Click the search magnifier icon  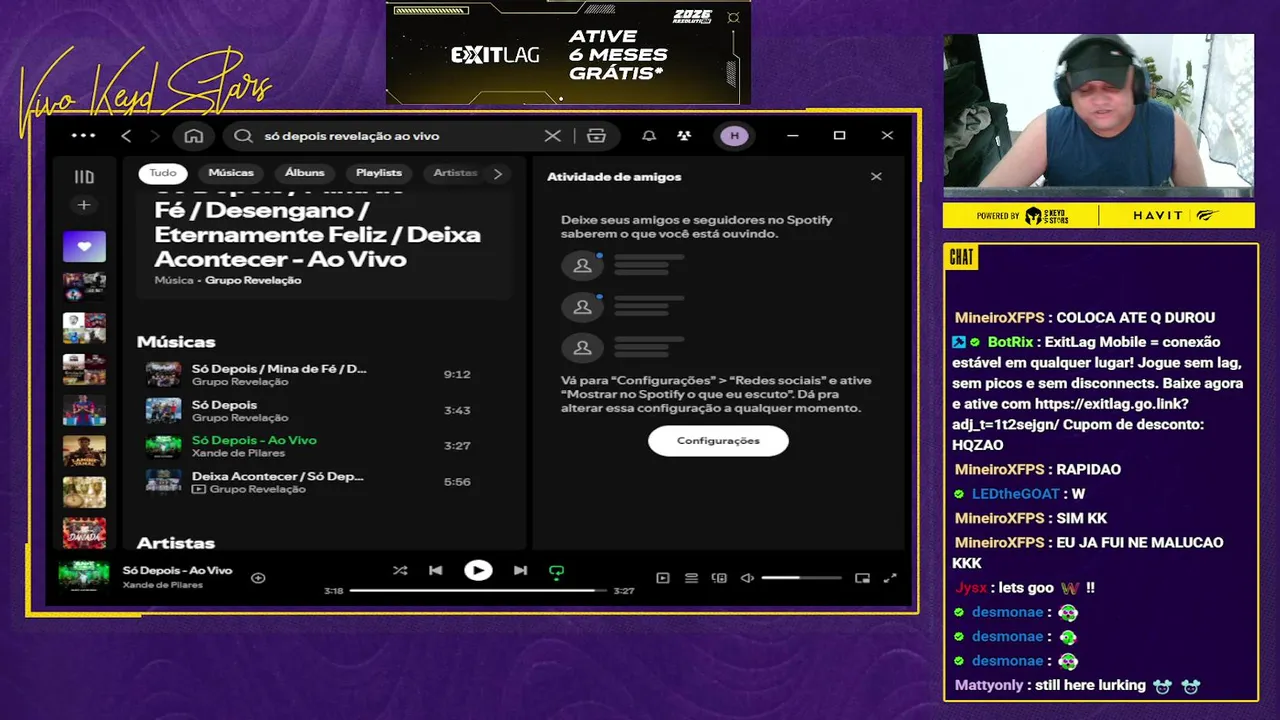click(x=243, y=136)
